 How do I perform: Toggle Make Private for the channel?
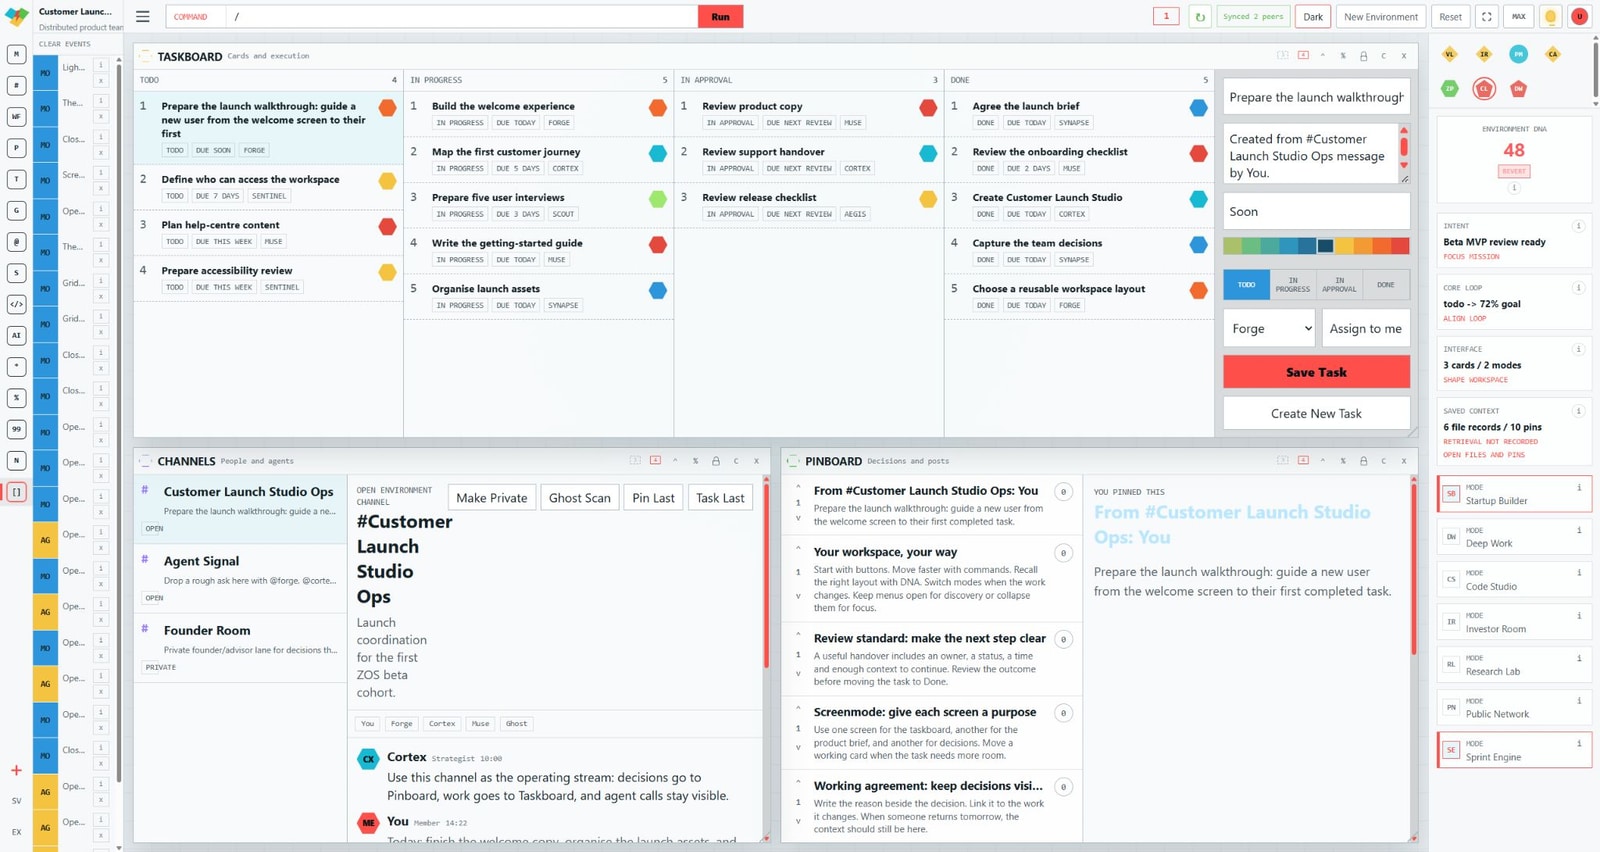click(491, 498)
